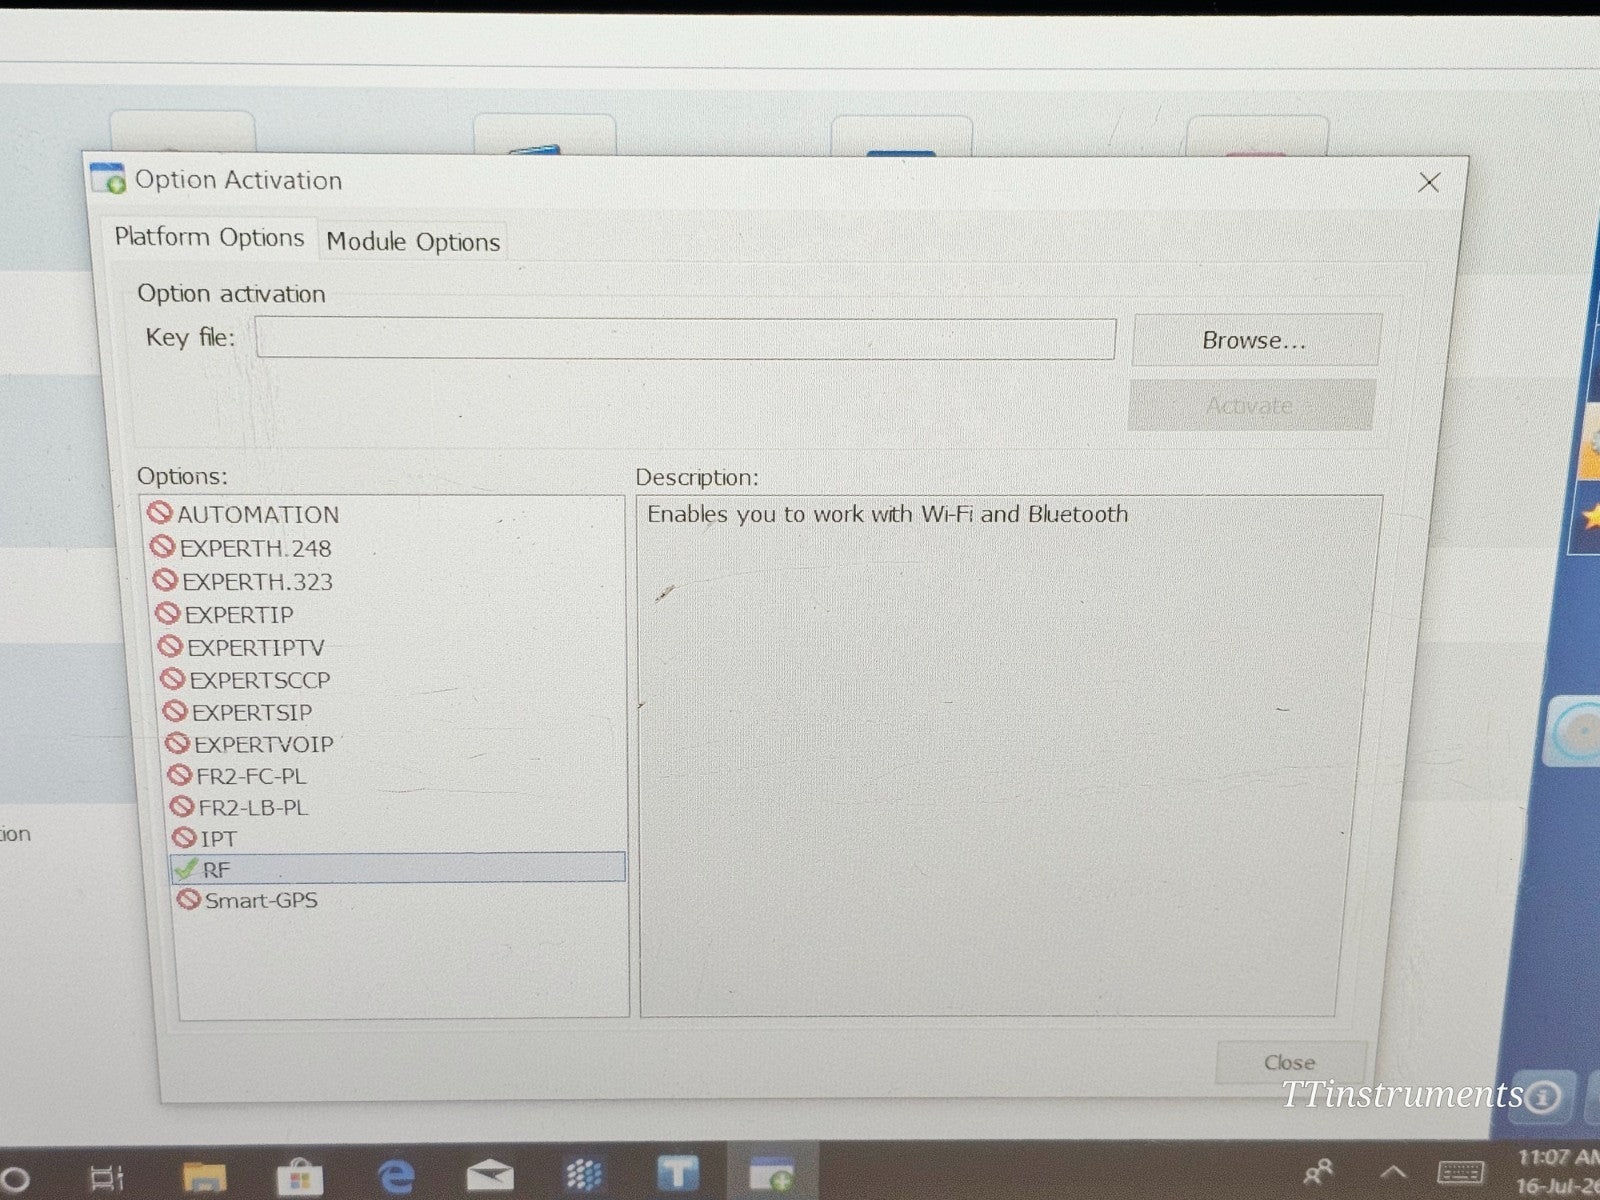1600x1200 pixels.
Task: Click the greyed-out Activate button
Action: pyautogui.click(x=1251, y=405)
